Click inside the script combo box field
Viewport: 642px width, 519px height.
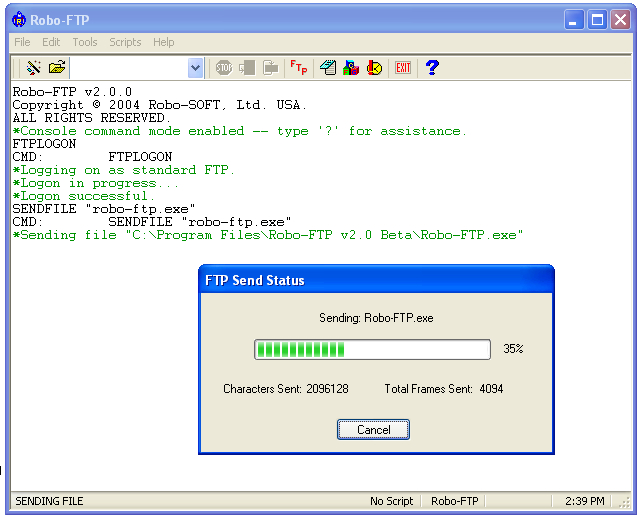tap(128, 68)
